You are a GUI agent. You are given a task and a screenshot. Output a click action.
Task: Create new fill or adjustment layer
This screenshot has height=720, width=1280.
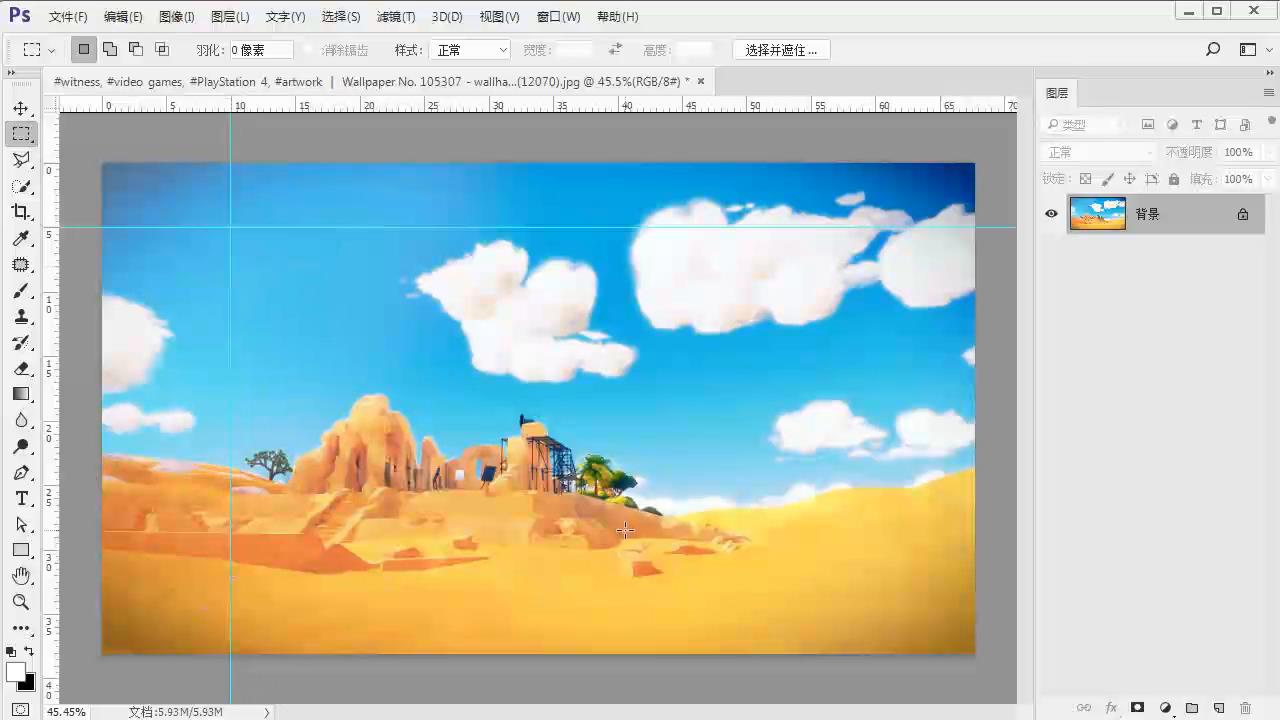coord(1165,708)
